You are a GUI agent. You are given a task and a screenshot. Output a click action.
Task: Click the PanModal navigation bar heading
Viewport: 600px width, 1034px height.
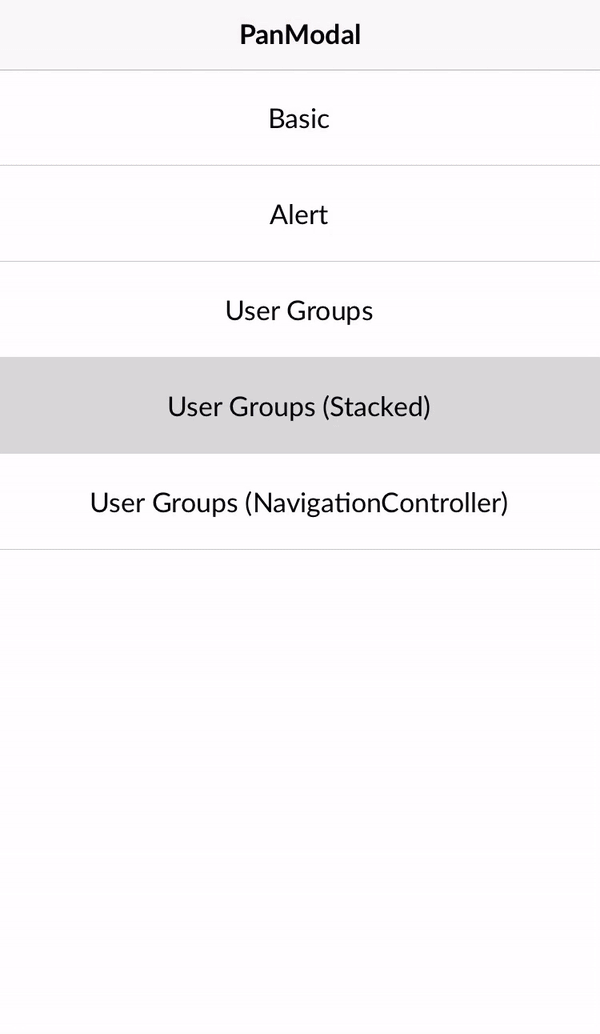click(300, 35)
